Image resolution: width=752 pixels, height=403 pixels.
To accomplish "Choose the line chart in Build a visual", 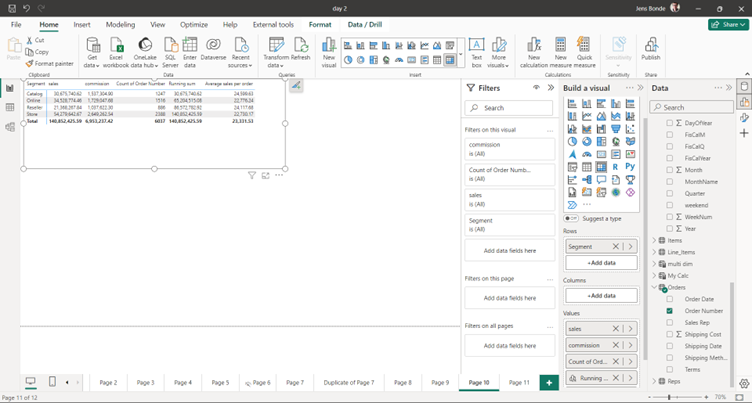I will [587, 116].
